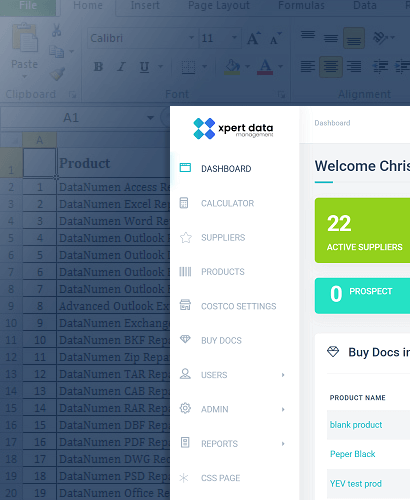Click the Dashboard breadcrumb link

click(332, 123)
